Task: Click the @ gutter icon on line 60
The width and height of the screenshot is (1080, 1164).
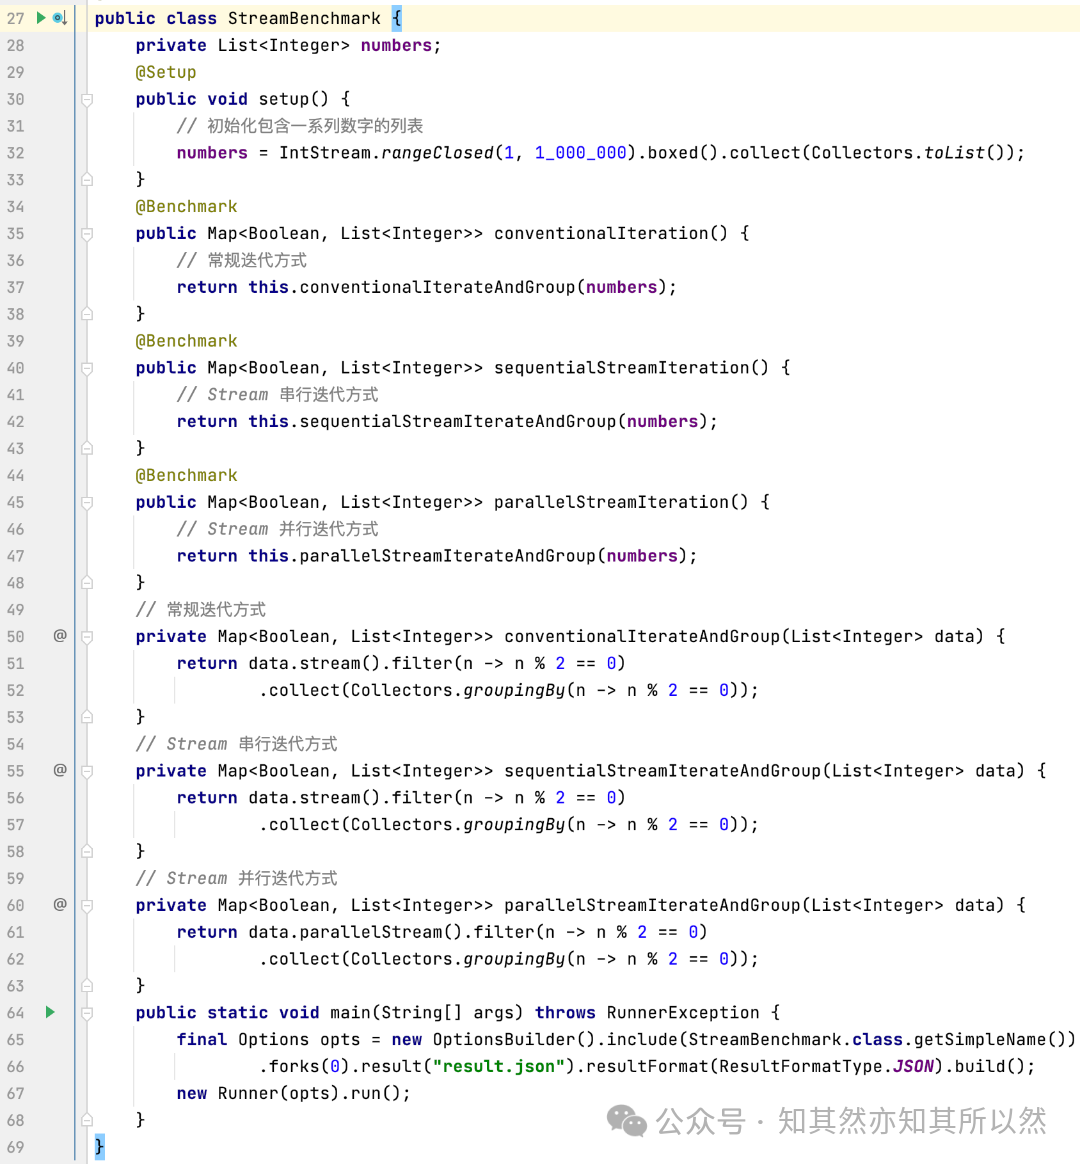Action: point(60,904)
